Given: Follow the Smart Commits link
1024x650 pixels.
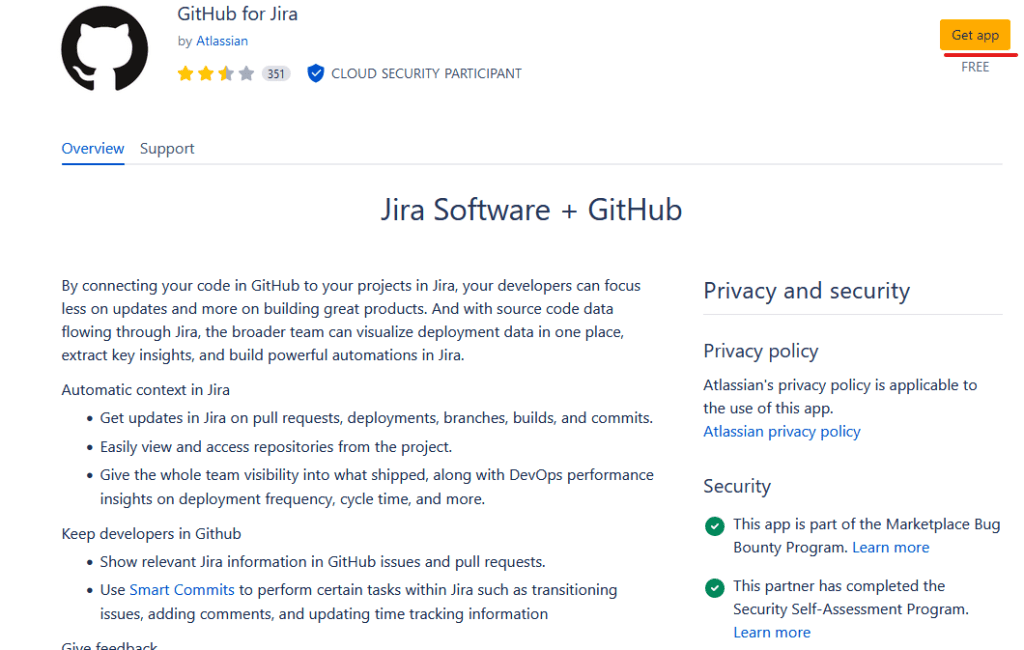Looking at the screenshot, I should click(x=182, y=590).
